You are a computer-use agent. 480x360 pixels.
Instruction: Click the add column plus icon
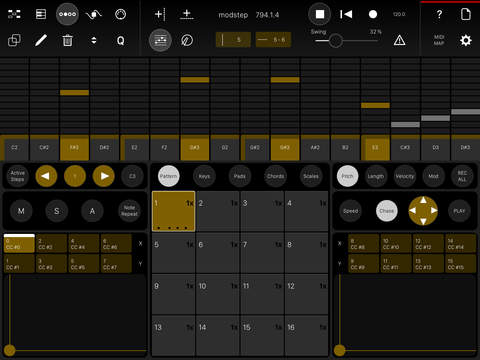[x=160, y=14]
